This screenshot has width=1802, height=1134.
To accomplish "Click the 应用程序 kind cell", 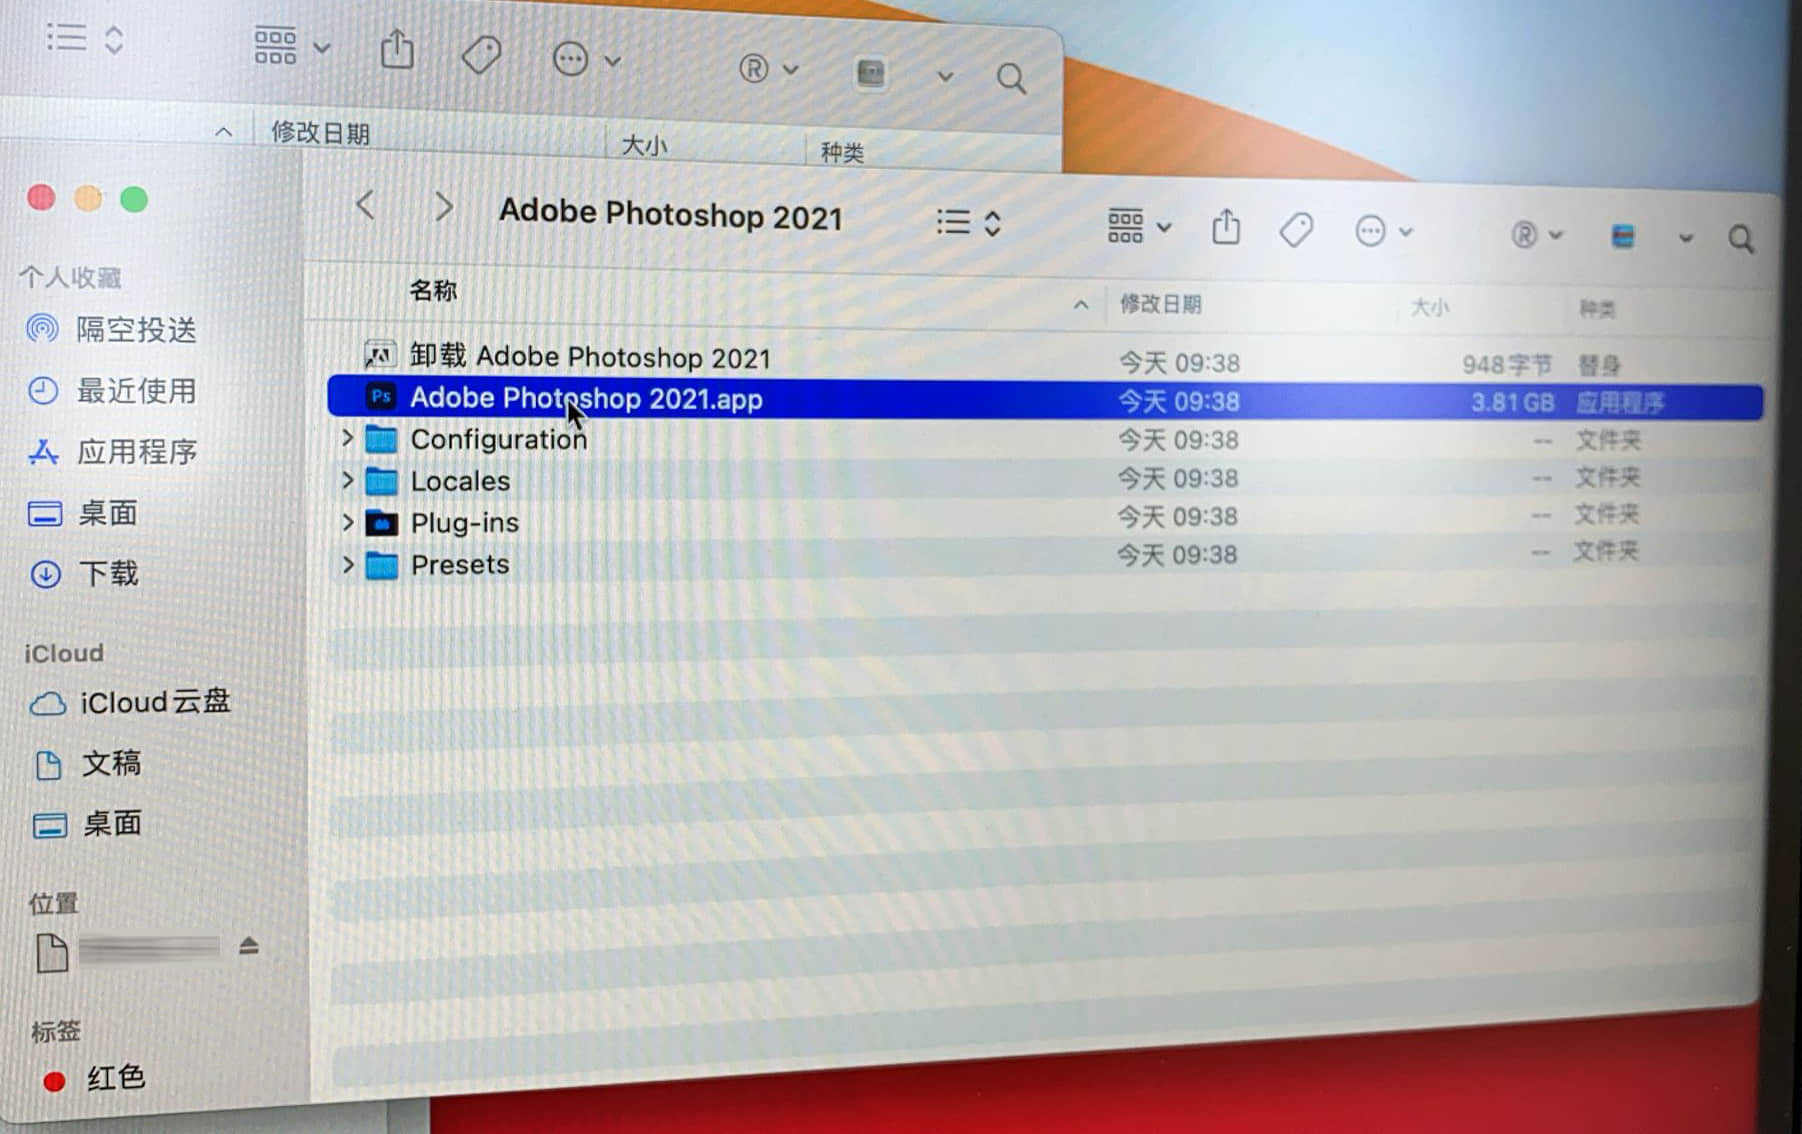I will 1620,403.
